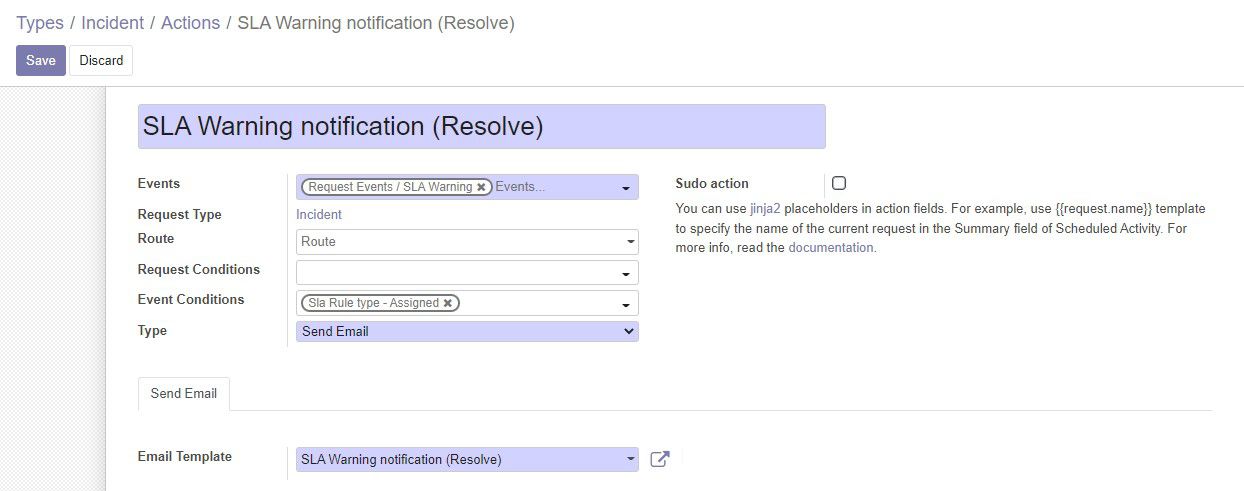Screen dimensions: 1244x491
Task: Expand the Email Template dropdown arrow
Action: pyautogui.click(x=630, y=460)
